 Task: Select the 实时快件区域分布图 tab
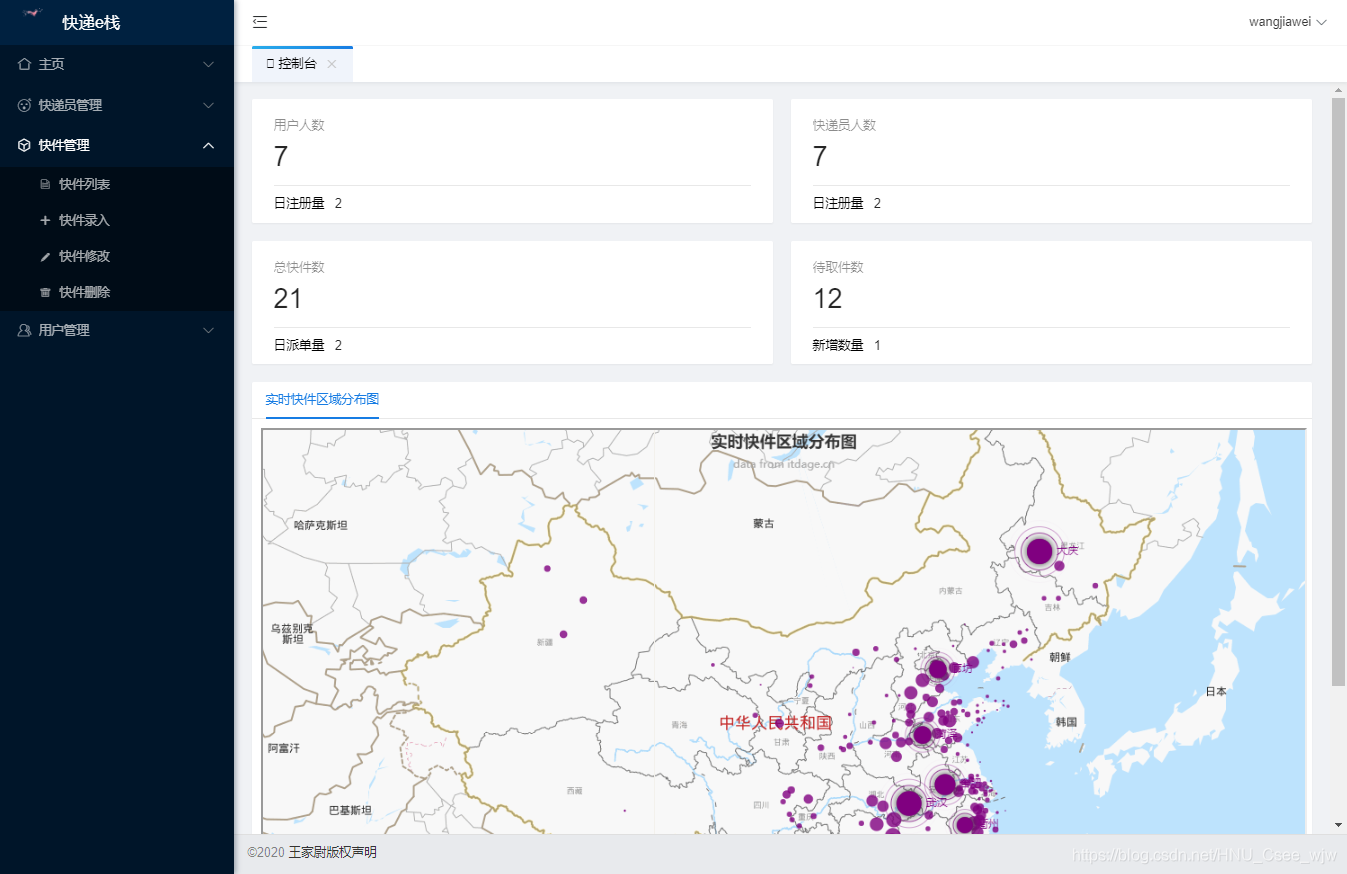(x=322, y=400)
